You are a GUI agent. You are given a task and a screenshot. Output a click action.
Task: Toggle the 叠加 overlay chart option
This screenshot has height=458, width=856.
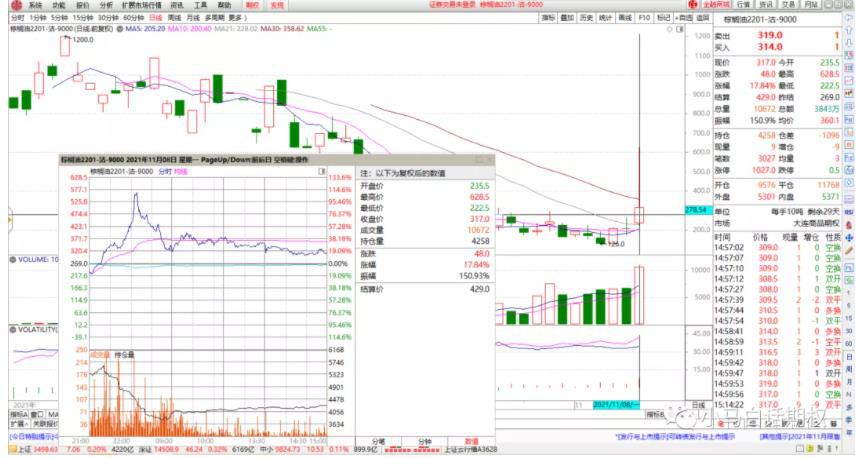tap(569, 18)
